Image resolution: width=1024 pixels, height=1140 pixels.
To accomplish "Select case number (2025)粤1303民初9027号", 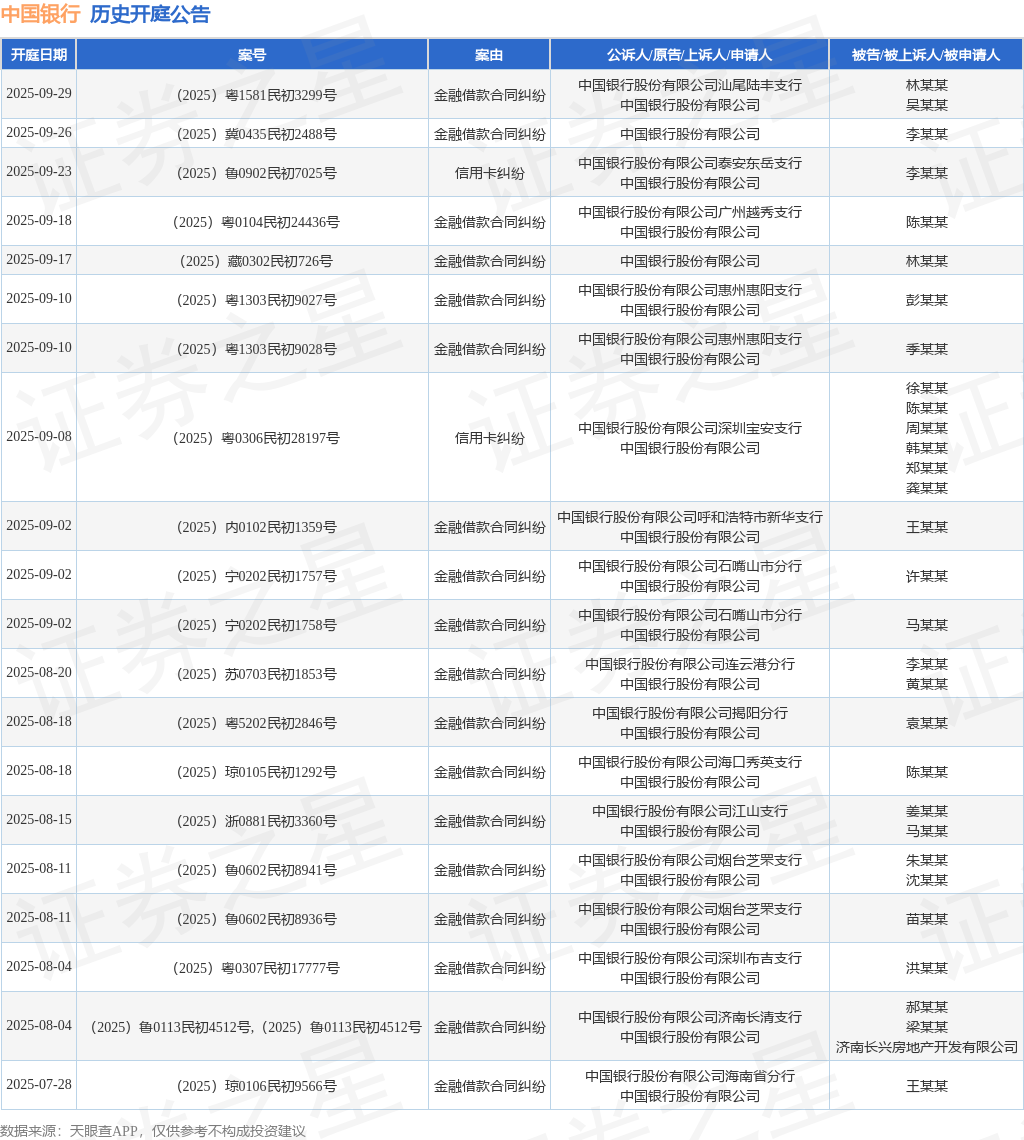I will [256, 301].
